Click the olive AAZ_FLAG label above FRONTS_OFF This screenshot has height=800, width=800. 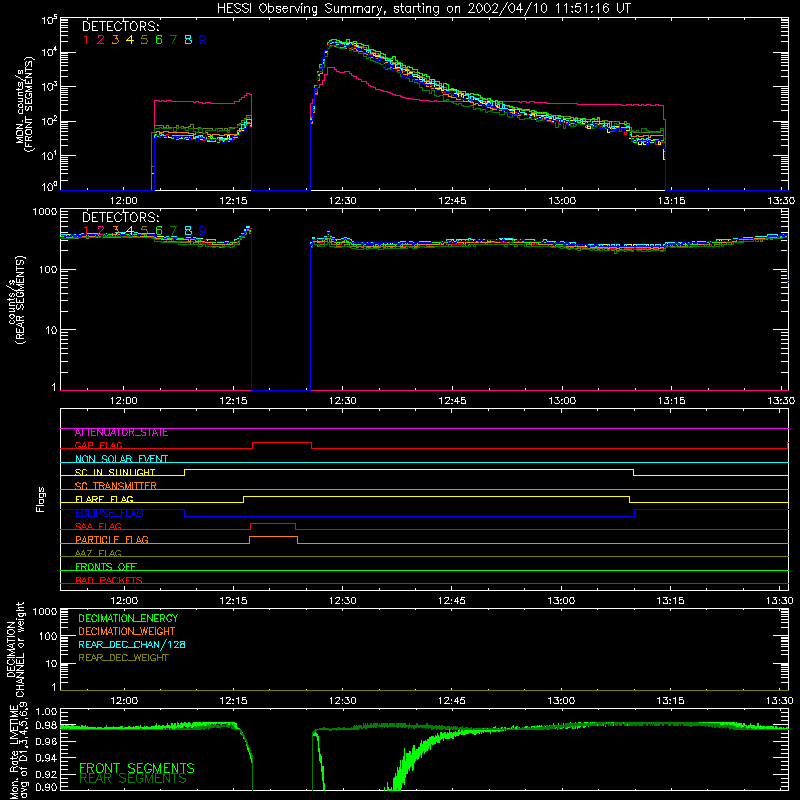(98, 554)
